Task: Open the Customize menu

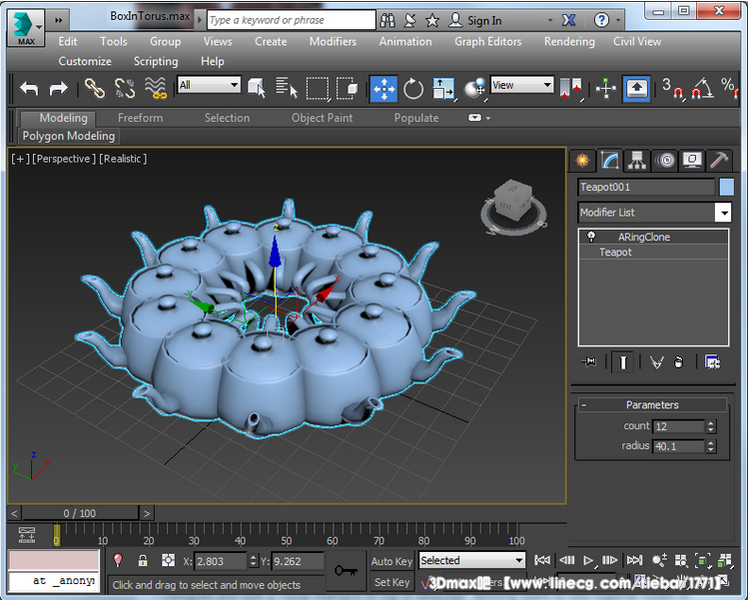Action: point(85,61)
